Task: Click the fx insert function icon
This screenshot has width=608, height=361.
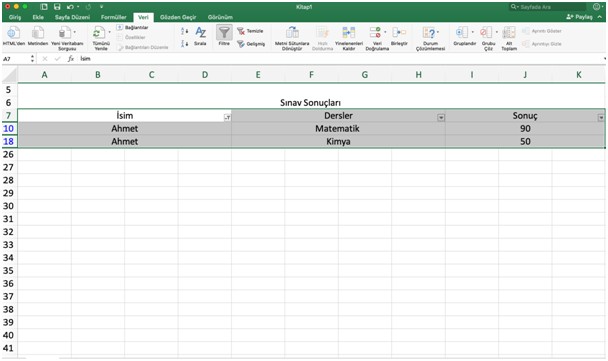Action: (x=71, y=59)
